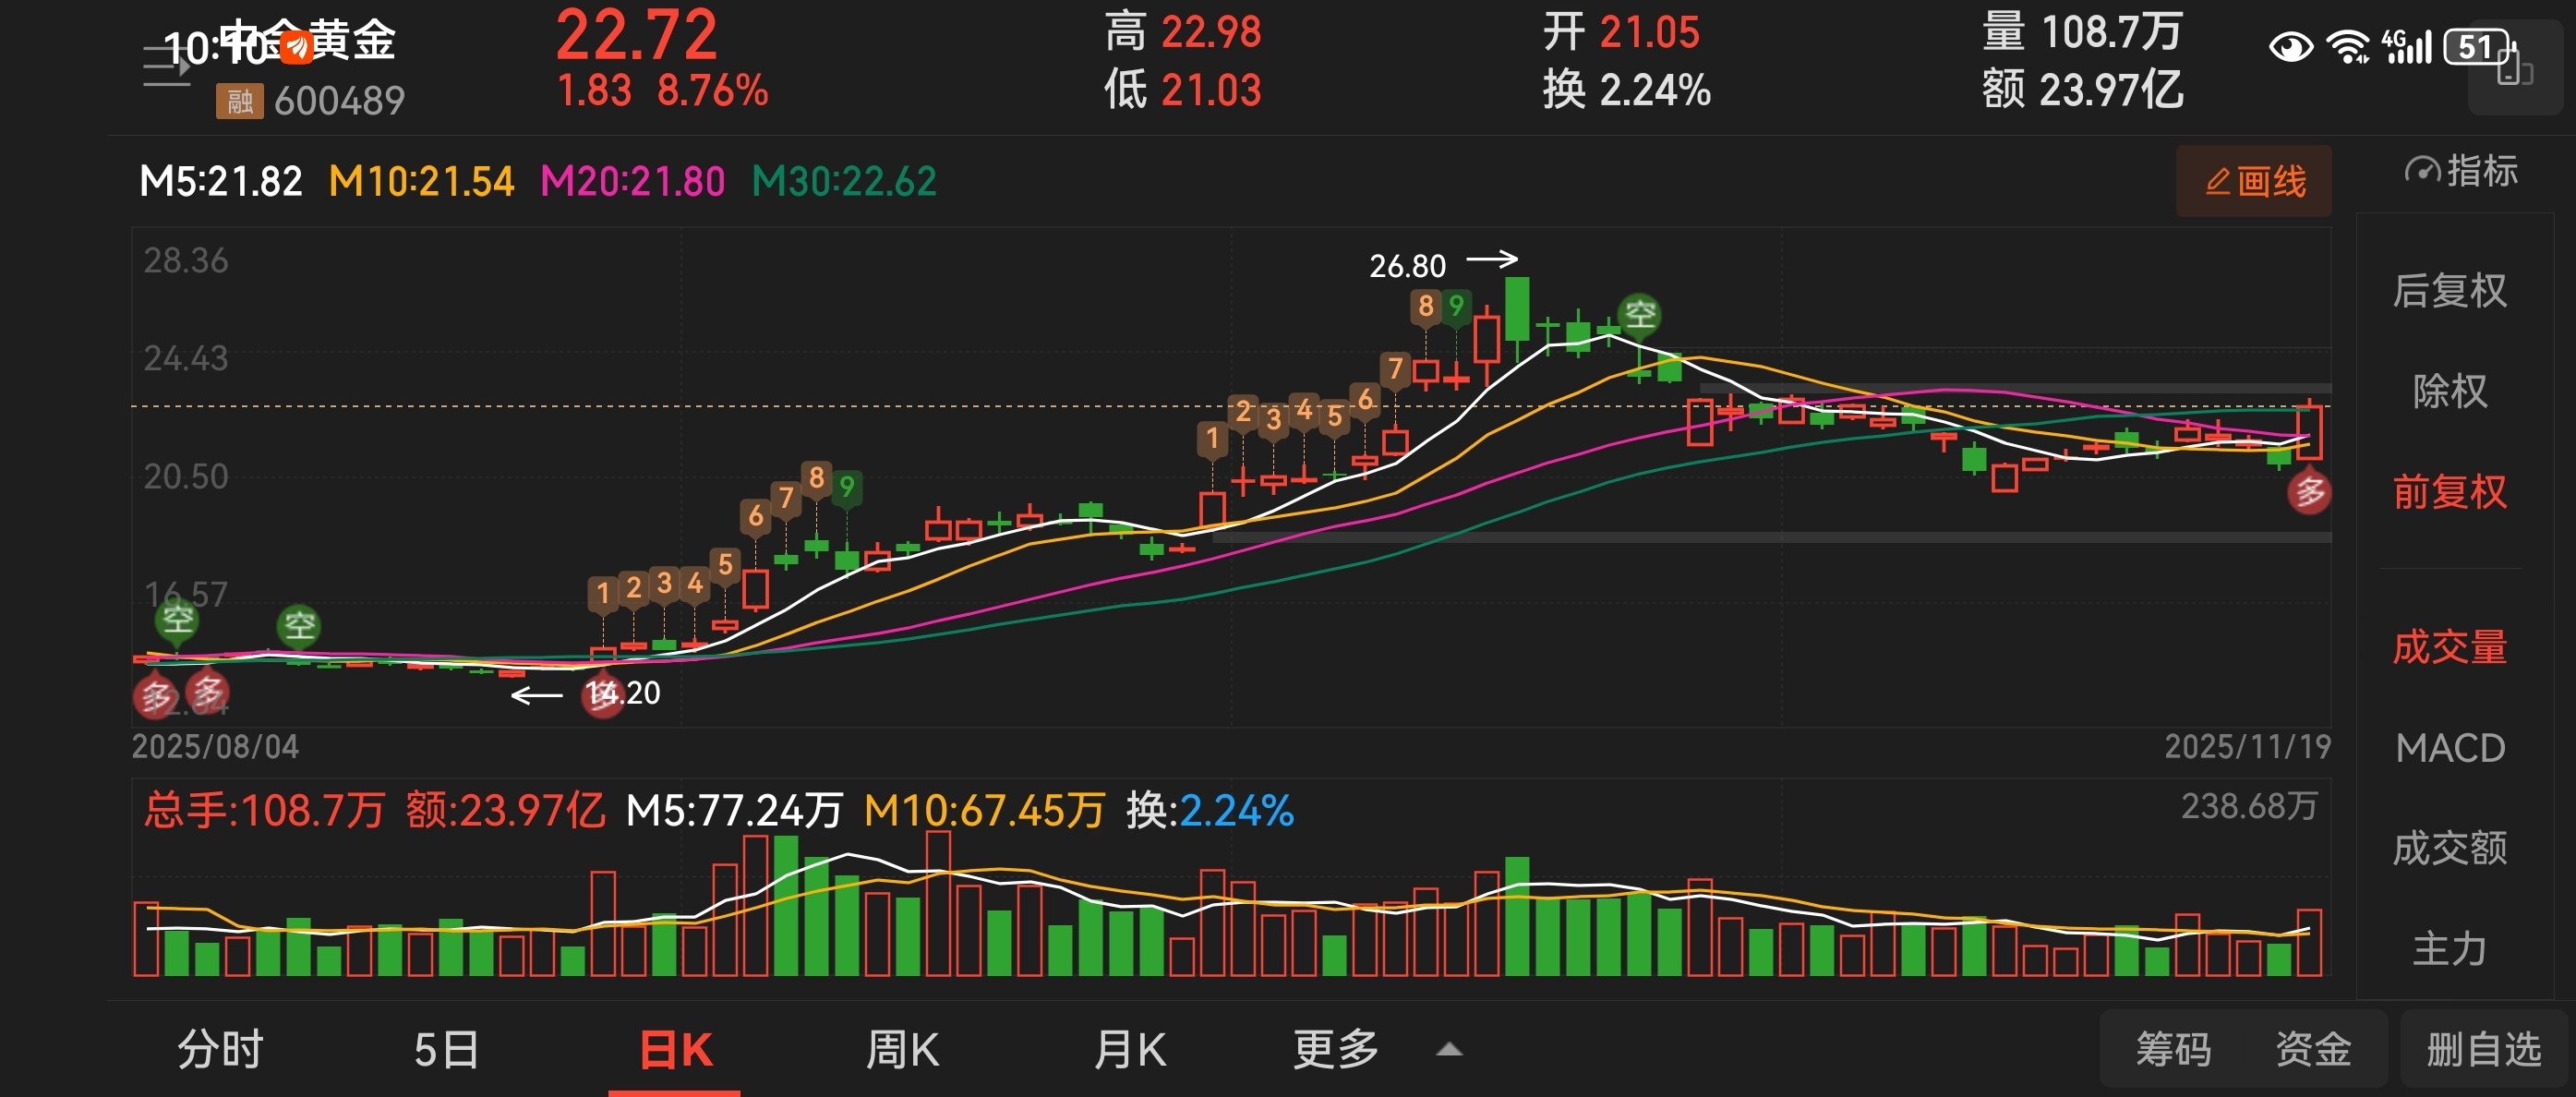Click the green 空 marker near the 26.80 peak
This screenshot has width=2576, height=1097.
coord(1640,314)
